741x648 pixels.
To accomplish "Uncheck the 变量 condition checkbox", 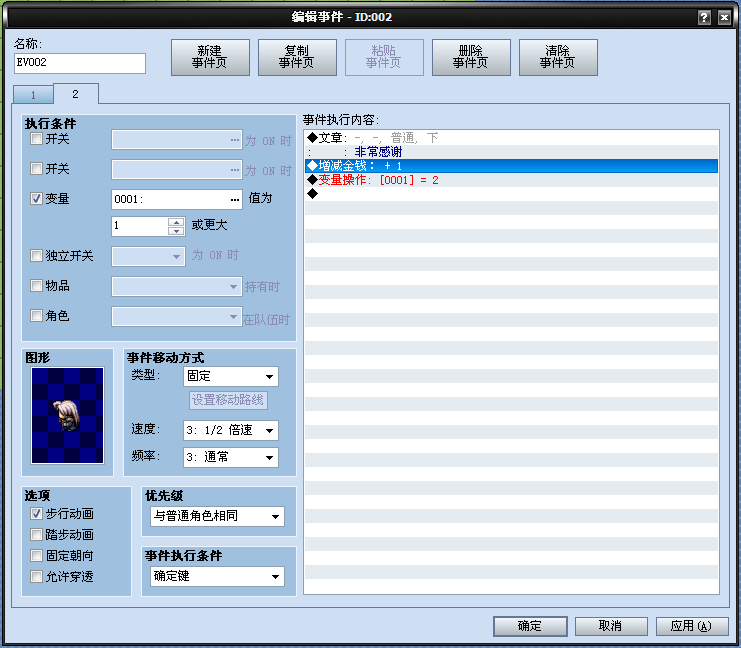I will 36,199.
